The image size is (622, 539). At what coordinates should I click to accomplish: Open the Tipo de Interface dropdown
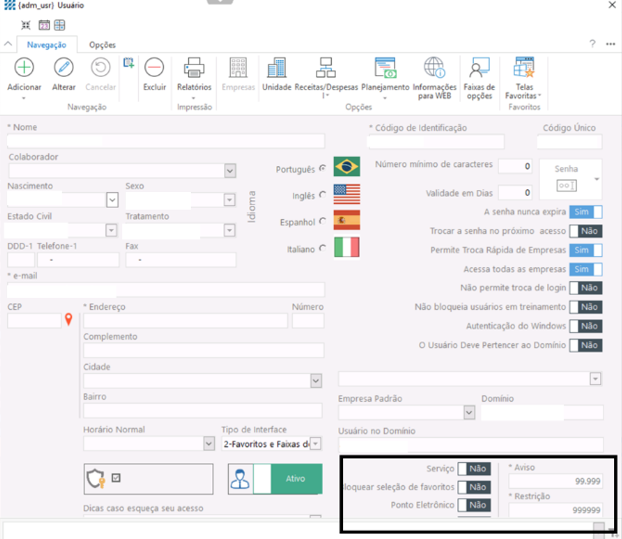point(315,443)
